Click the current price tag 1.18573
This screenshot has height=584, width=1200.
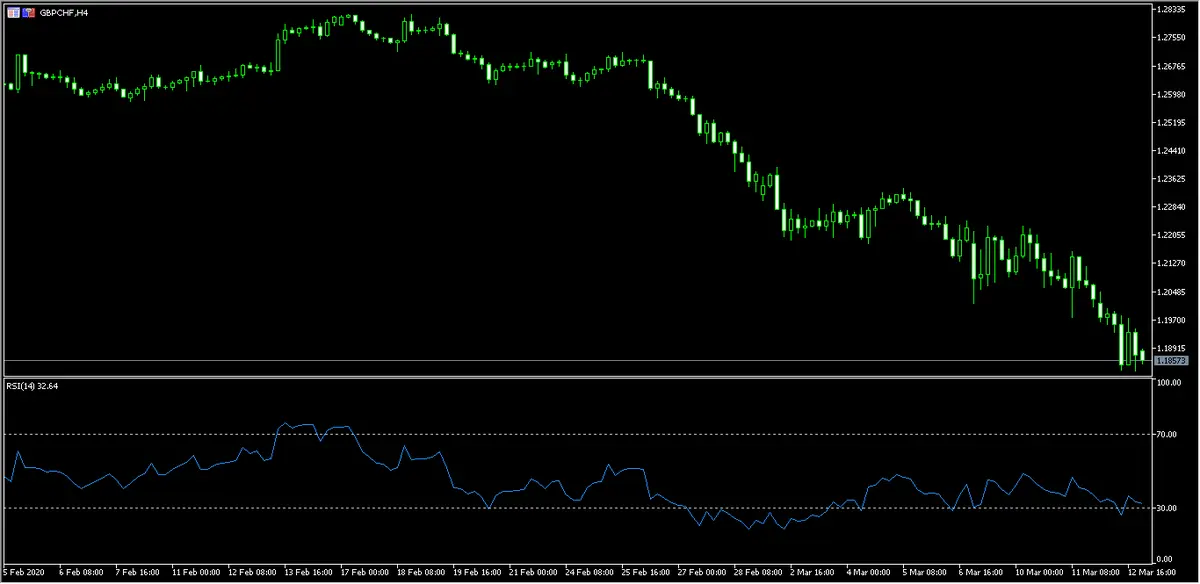[1170, 360]
